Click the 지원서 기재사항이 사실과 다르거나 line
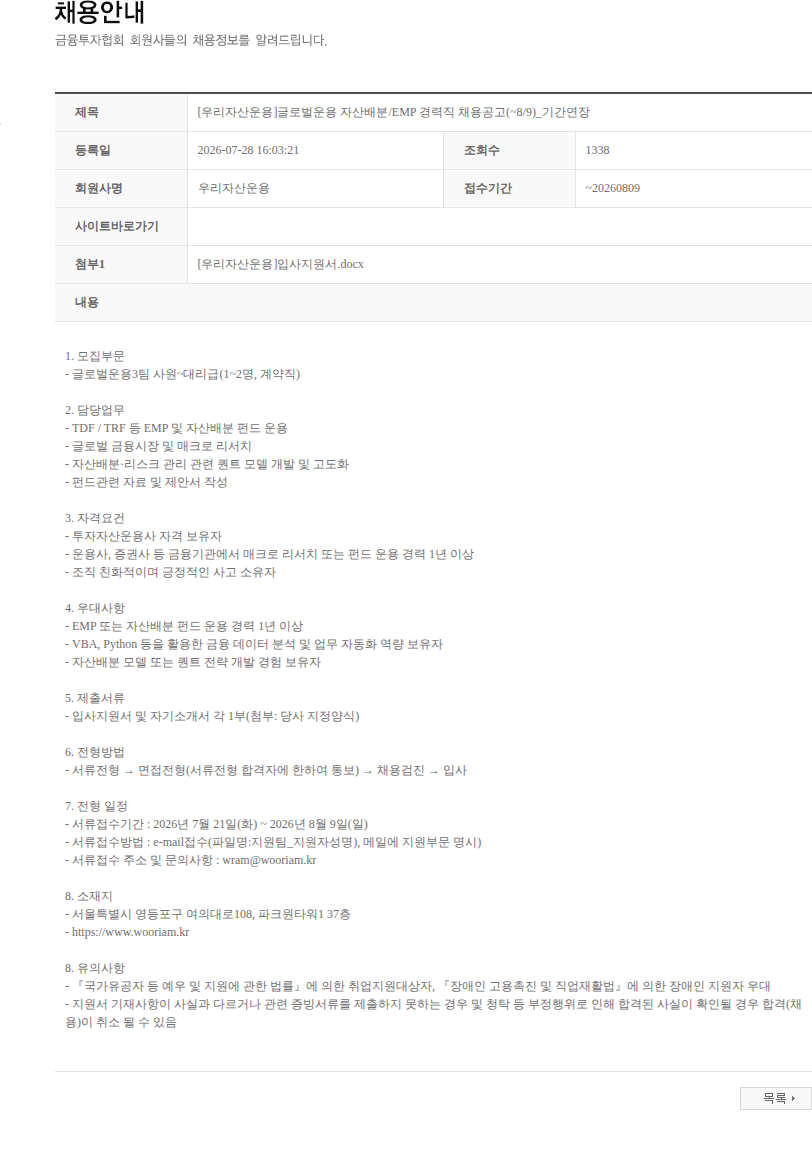 click(x=433, y=1013)
